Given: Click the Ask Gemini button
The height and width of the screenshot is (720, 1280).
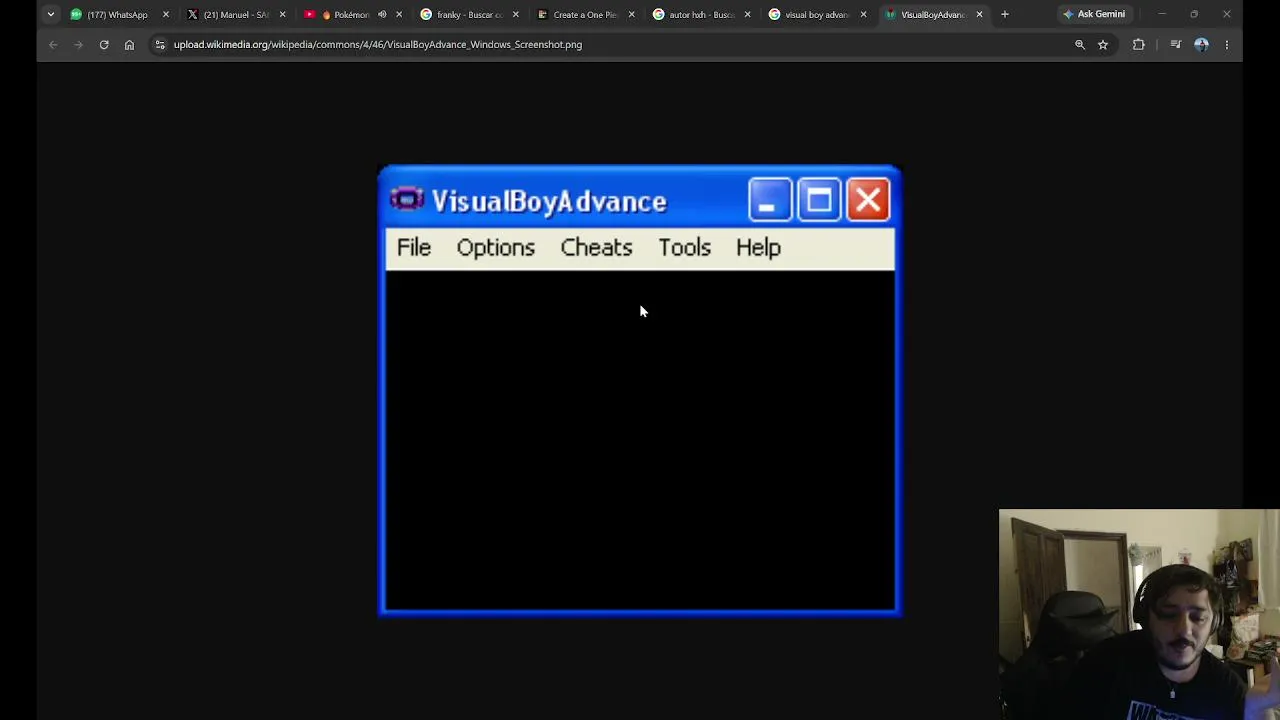Looking at the screenshot, I should [x=1094, y=14].
